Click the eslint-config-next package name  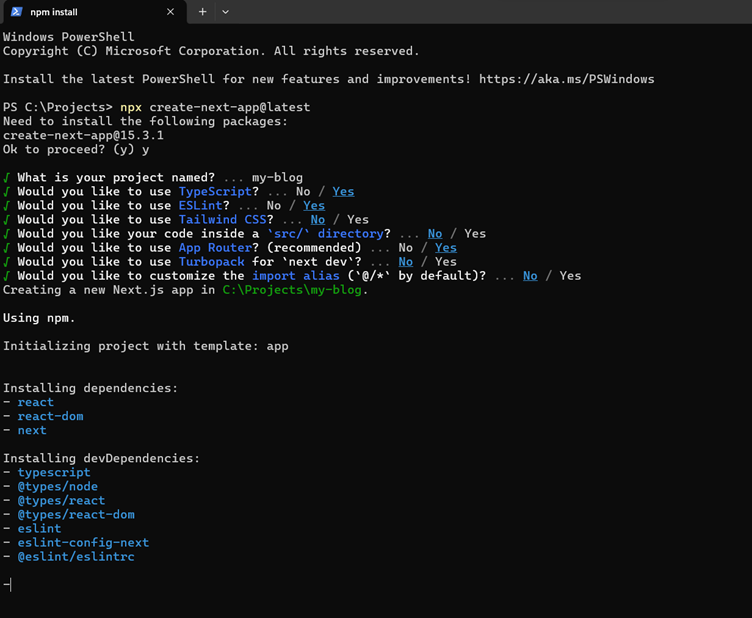83,543
